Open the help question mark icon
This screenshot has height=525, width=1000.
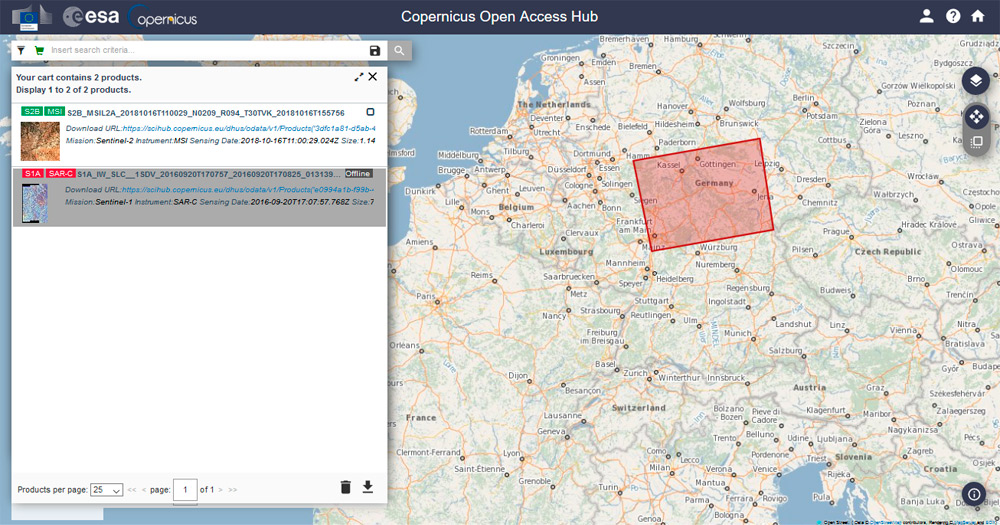(953, 17)
